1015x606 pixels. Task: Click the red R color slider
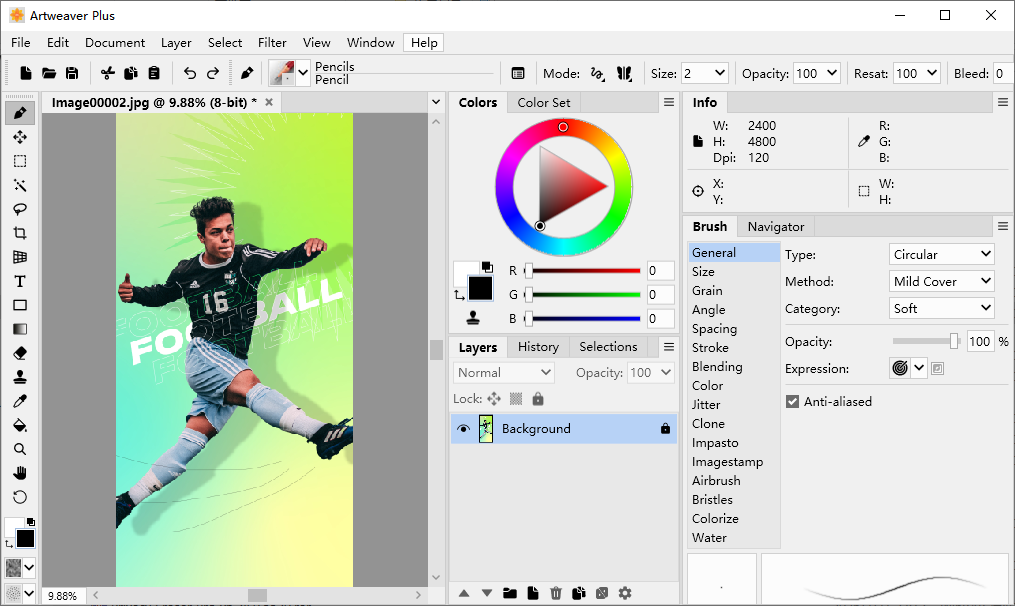(x=584, y=271)
